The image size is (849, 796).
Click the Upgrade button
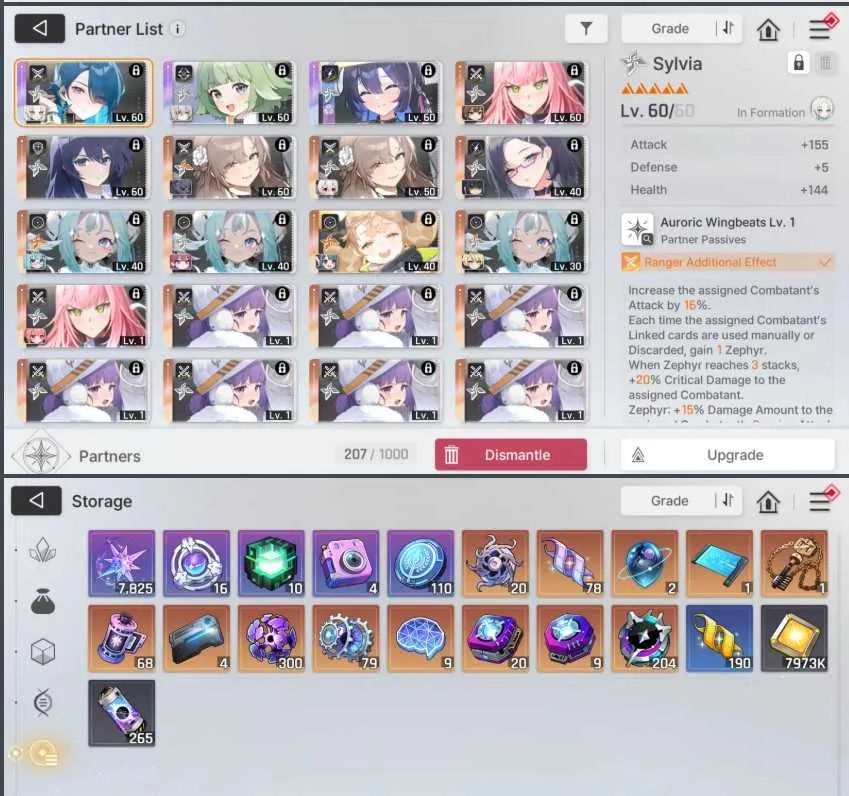(728, 455)
